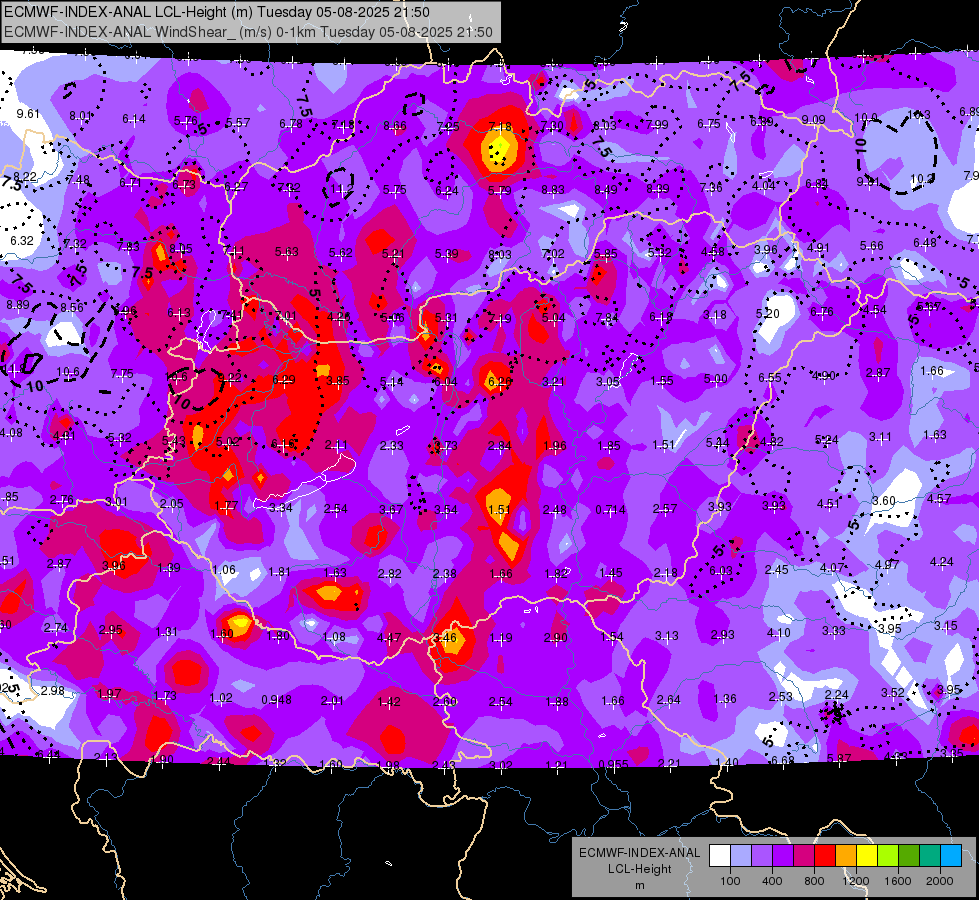This screenshot has height=900, width=979.
Task: Click the teal swatch in the legend
Action: (x=930, y=856)
